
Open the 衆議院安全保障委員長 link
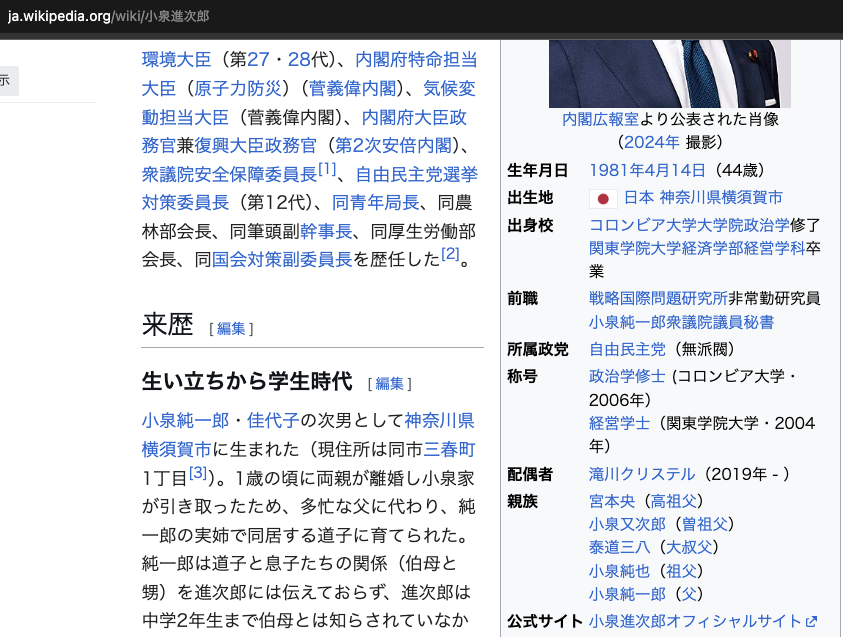pyautogui.click(x=229, y=174)
